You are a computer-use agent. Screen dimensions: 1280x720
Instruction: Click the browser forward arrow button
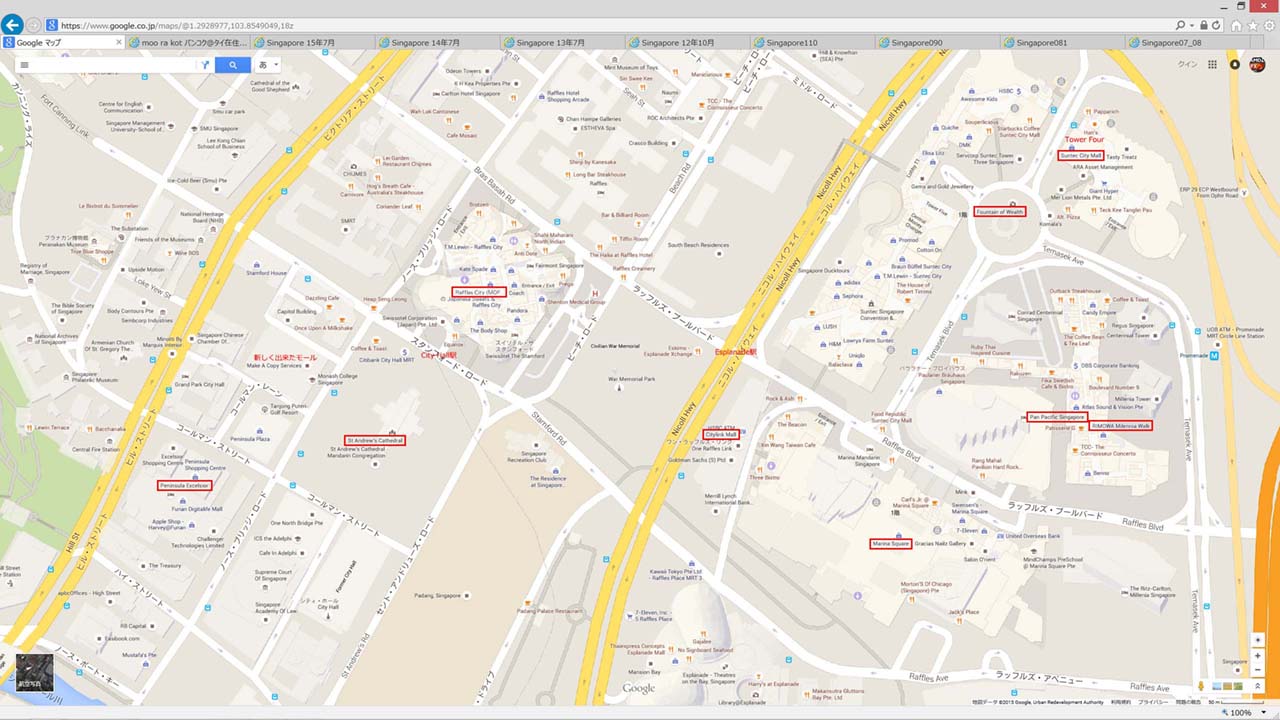click(x=34, y=24)
